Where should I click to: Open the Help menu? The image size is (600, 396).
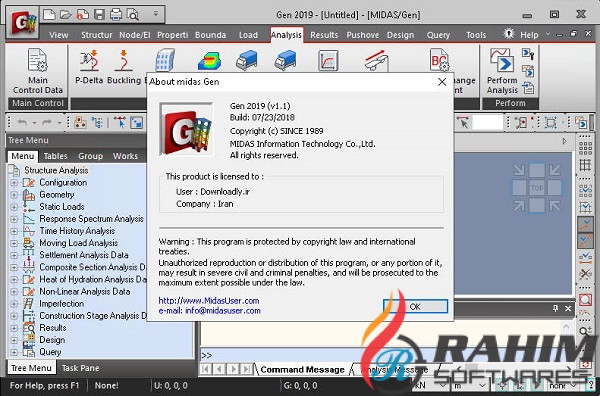(x=529, y=35)
